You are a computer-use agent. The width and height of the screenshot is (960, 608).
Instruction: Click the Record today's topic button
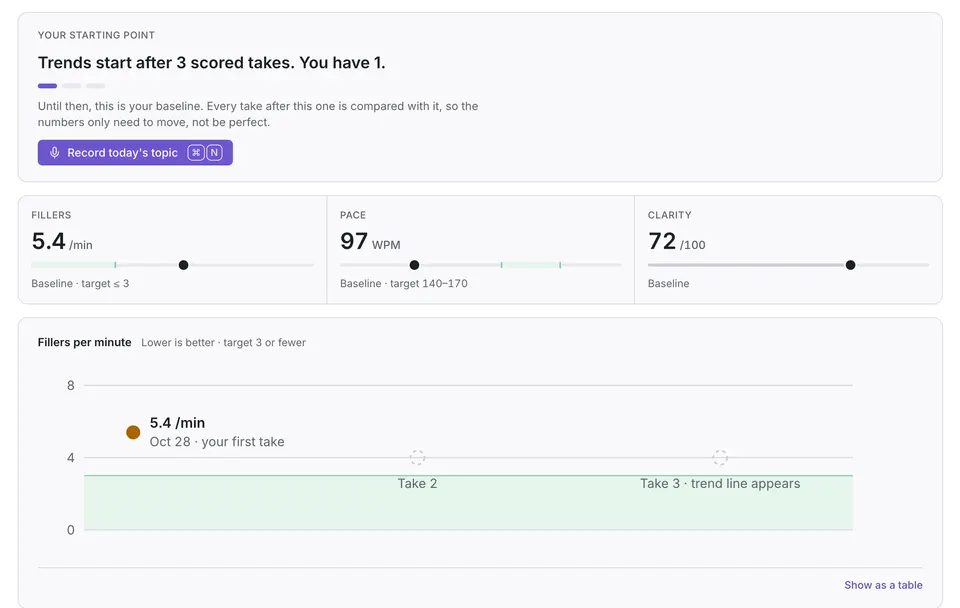point(135,152)
